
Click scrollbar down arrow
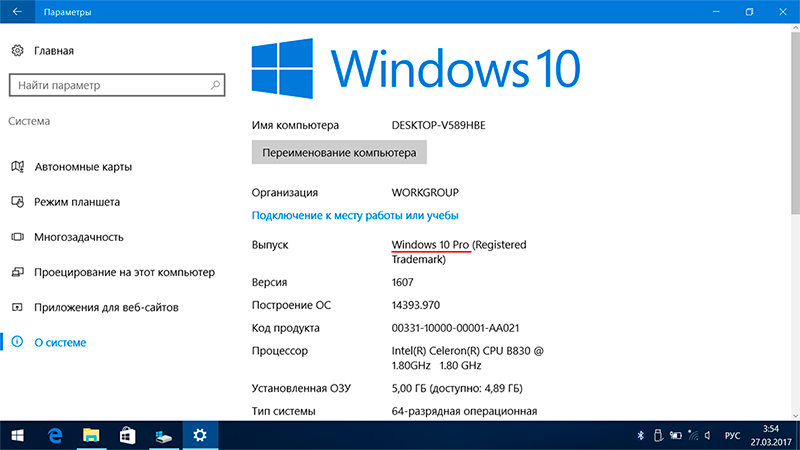coord(795,416)
